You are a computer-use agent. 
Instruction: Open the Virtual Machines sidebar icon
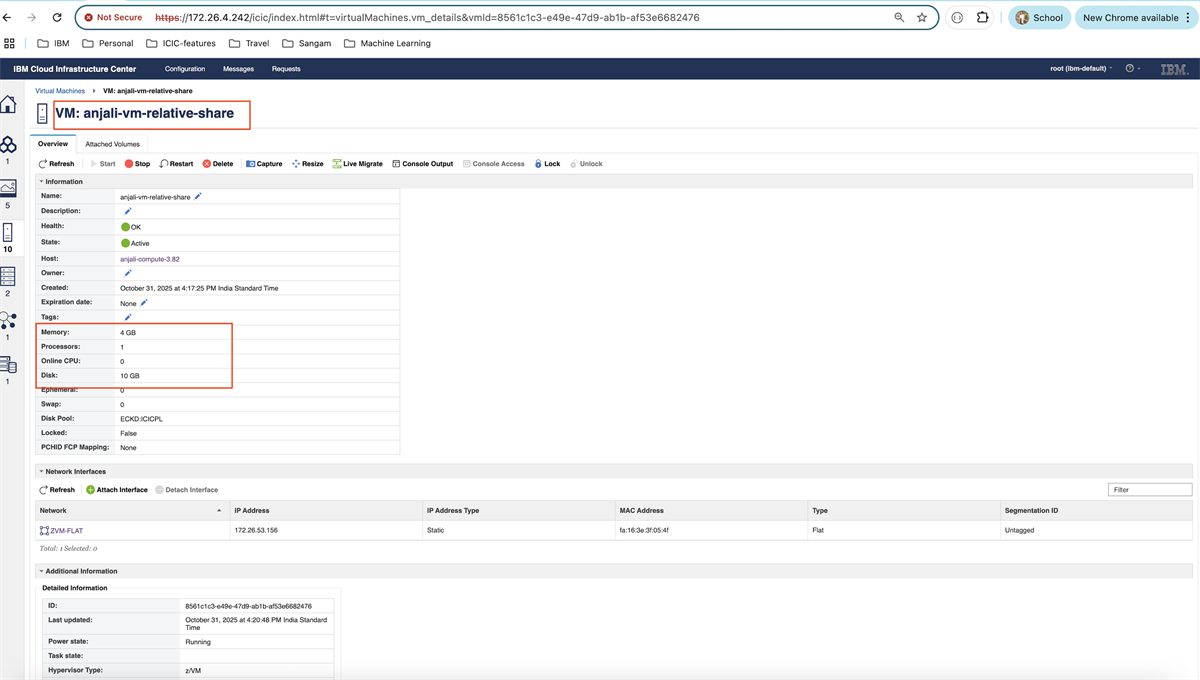(8, 232)
